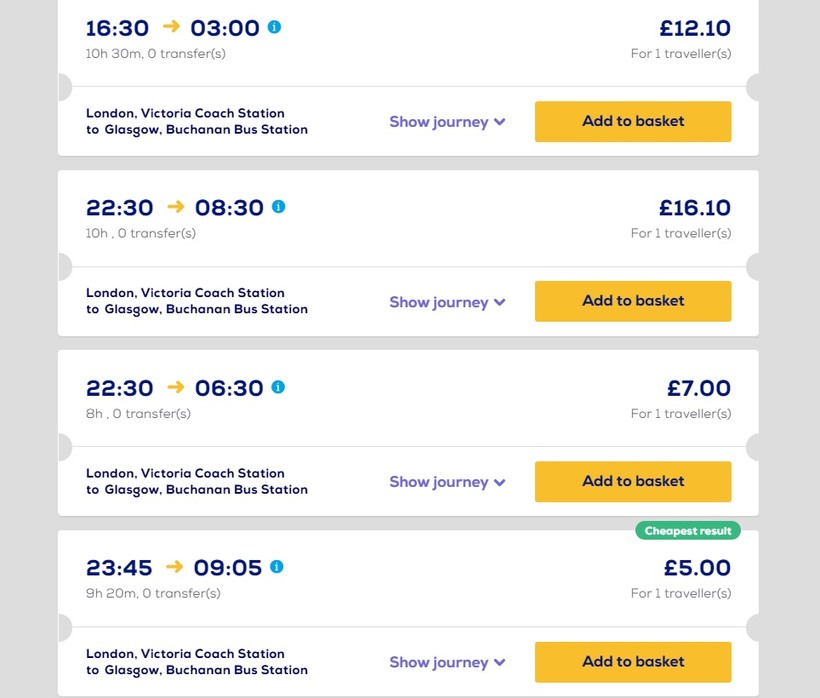Viewport: 820px width, 698px height.
Task: Add the £16.10 journey to basket
Action: tap(633, 301)
